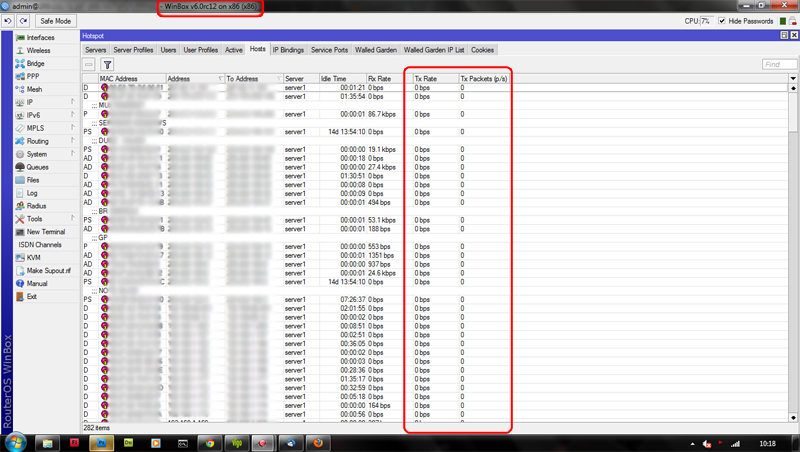Open the Log viewer
Image resolution: width=800 pixels, height=452 pixels.
coord(32,193)
